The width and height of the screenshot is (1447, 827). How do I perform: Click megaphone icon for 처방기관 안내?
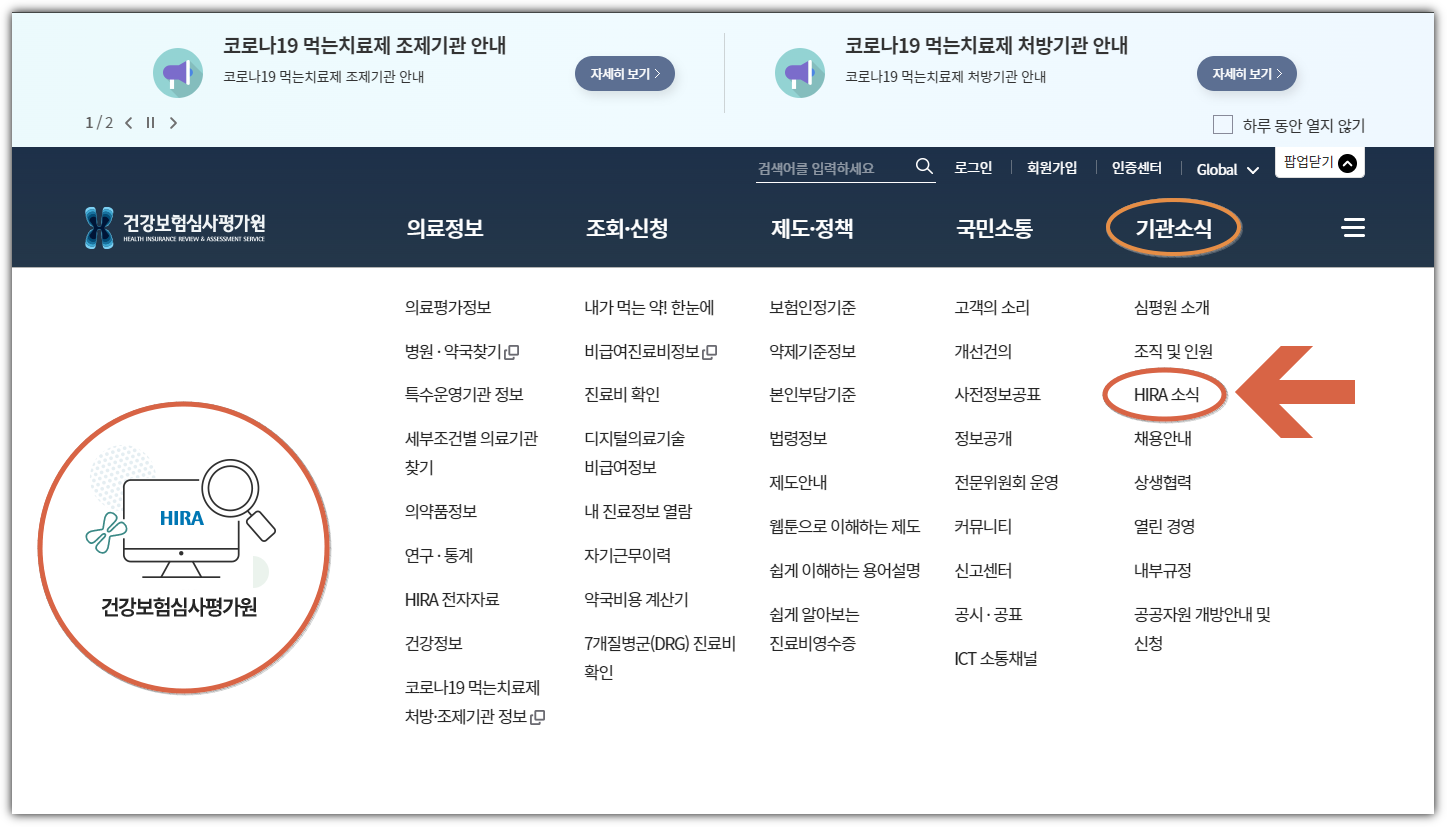[x=800, y=73]
